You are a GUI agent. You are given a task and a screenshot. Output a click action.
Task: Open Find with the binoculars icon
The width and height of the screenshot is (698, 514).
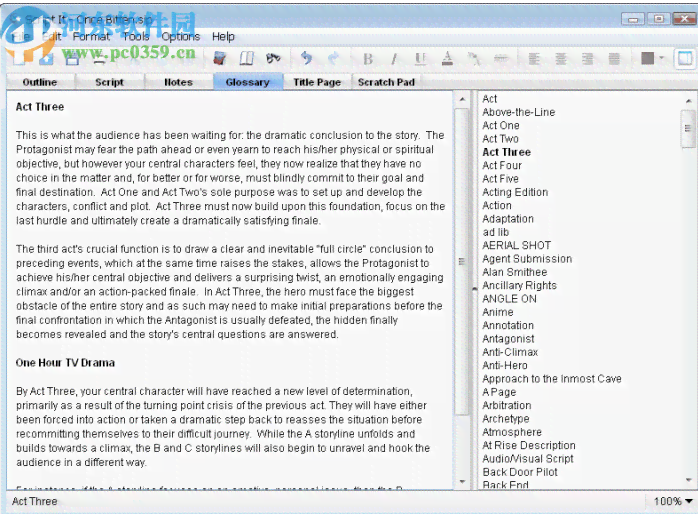pyautogui.click(x=273, y=58)
